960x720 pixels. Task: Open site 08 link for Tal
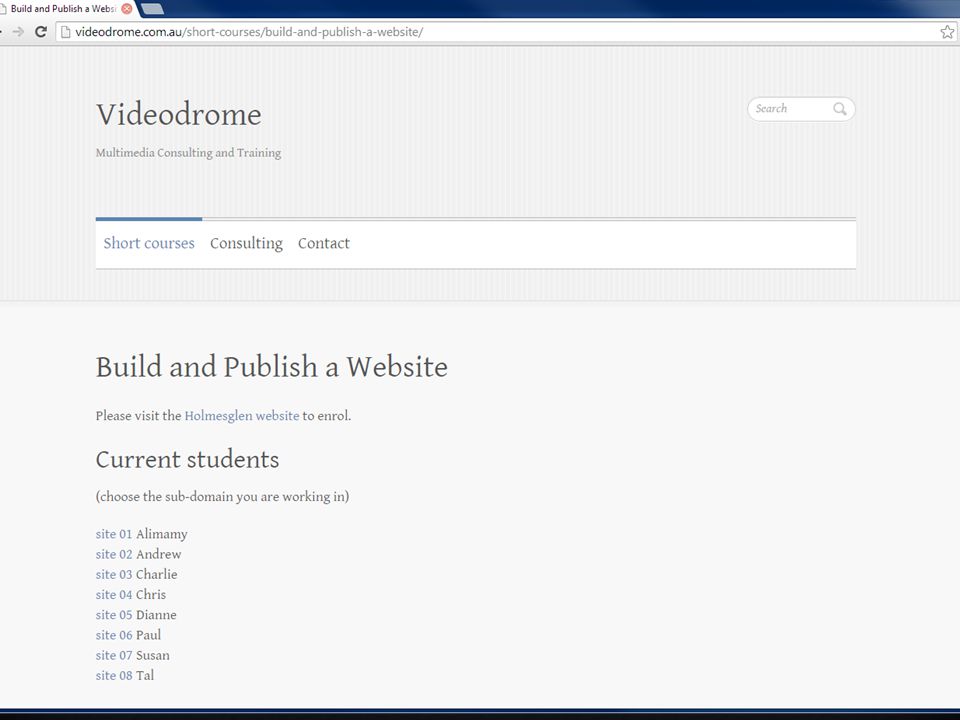pos(114,675)
